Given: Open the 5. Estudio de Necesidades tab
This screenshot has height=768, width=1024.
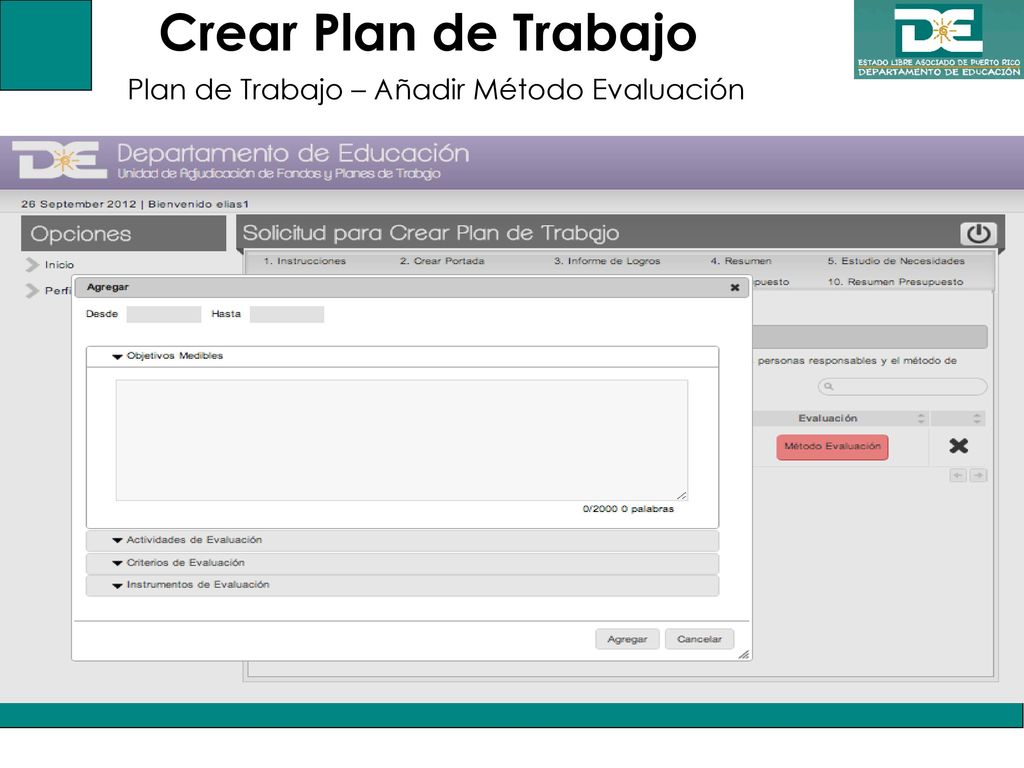Looking at the screenshot, I should 896,261.
